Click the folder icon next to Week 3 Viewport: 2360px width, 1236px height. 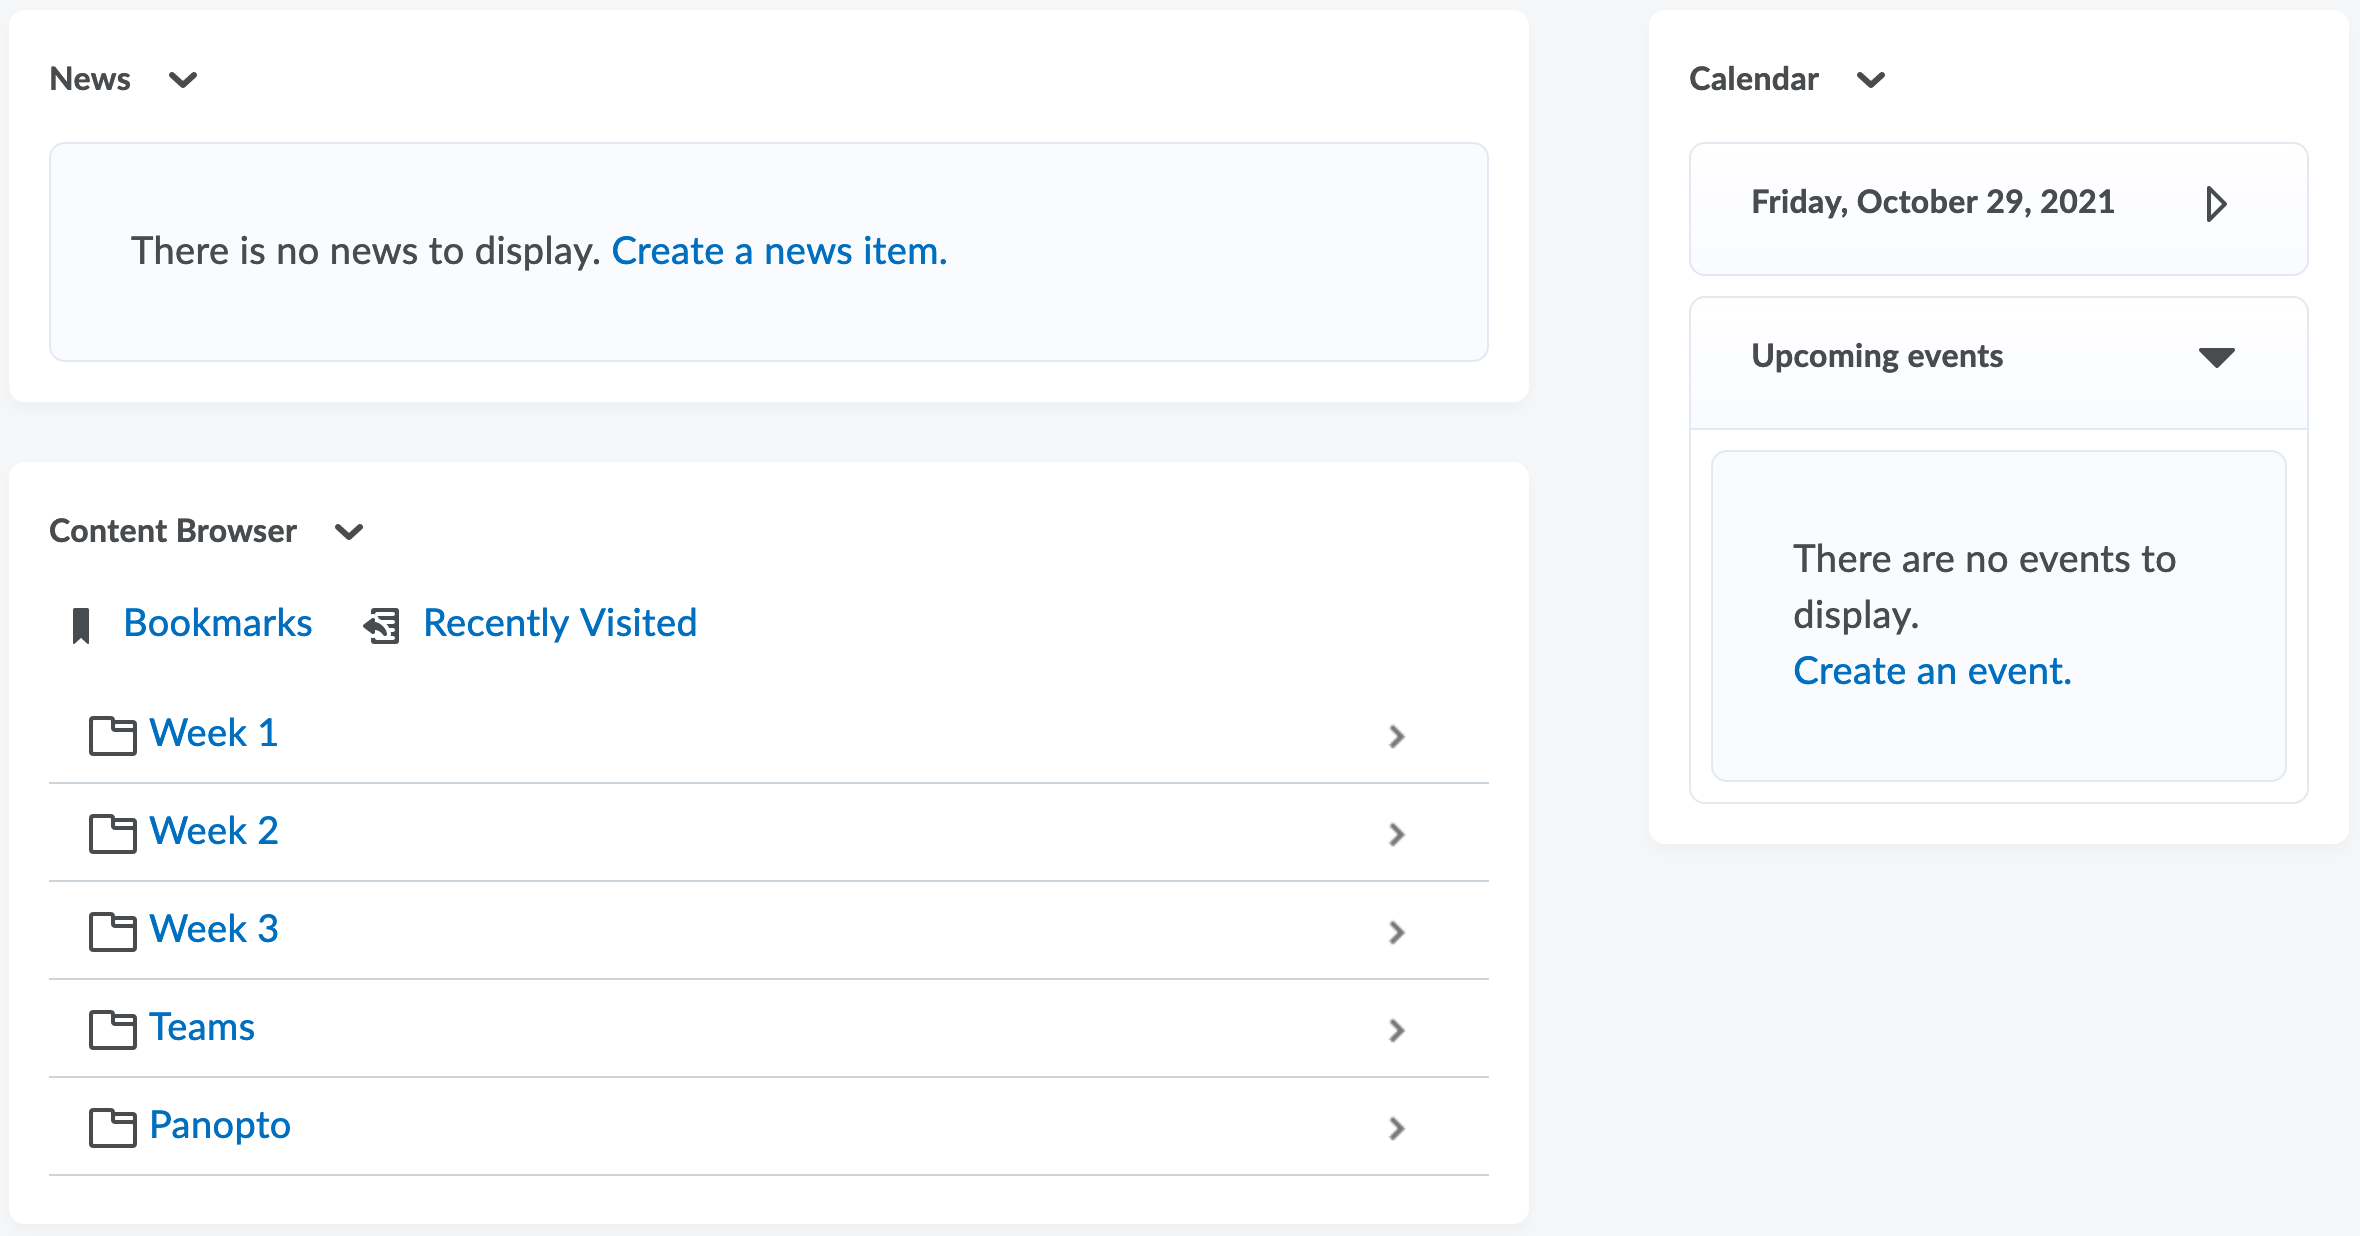(112, 931)
